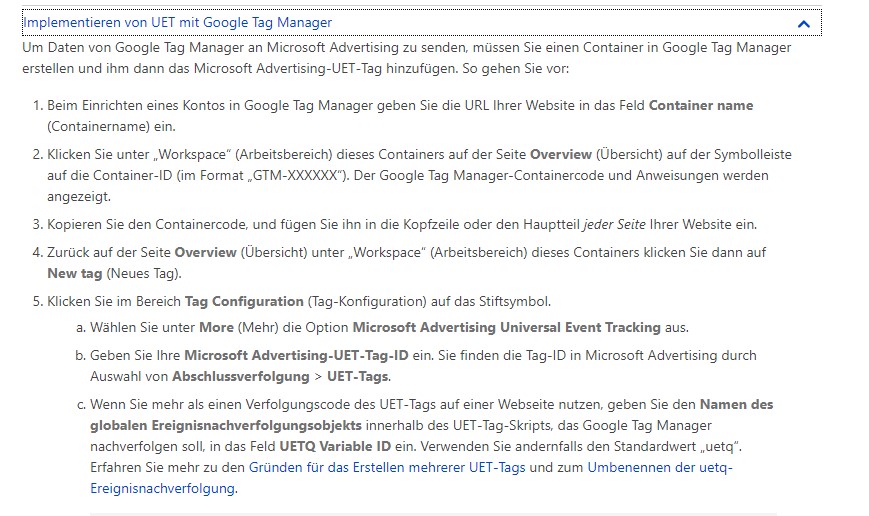Follow the 'Umbenennen der uetq-Ereignisnachverfolgung' link
The width and height of the screenshot is (869, 516).
tap(660, 468)
